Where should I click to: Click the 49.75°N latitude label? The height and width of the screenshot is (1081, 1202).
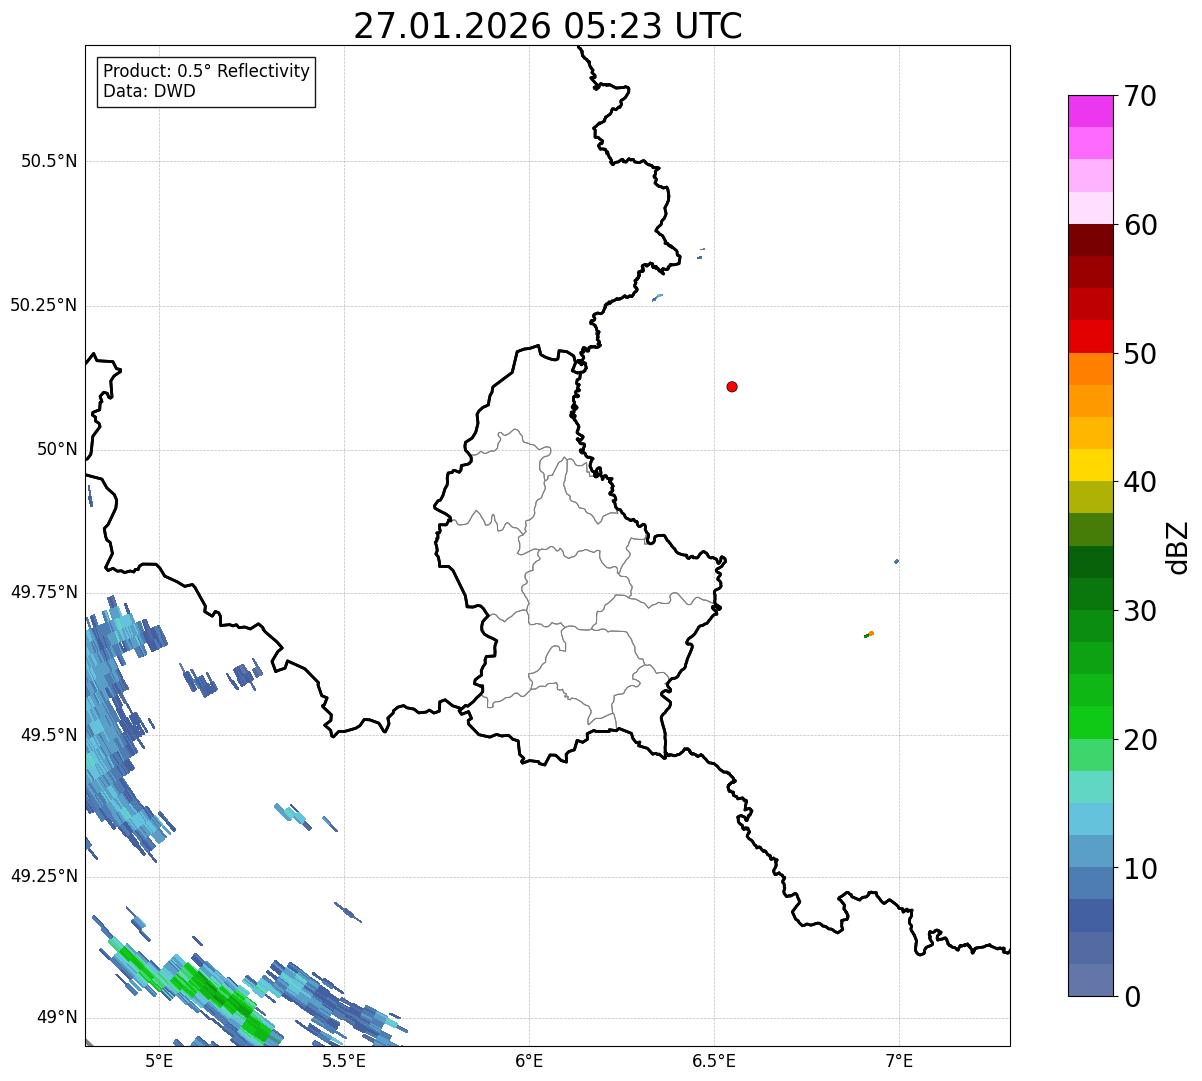pos(43,592)
